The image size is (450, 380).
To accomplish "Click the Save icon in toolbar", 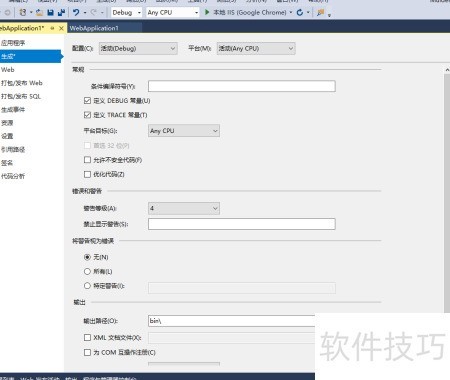I will 50,13.
